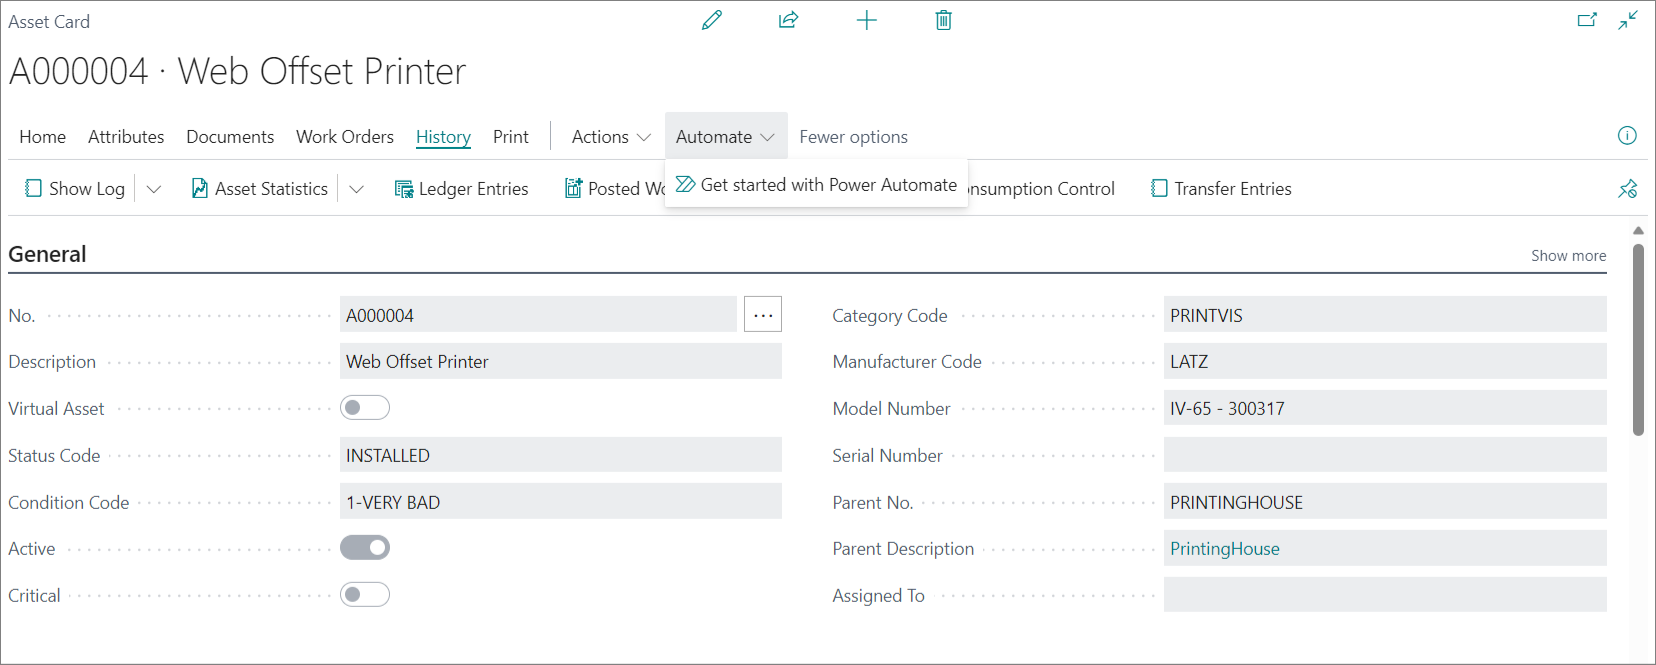Open the PrintingHouse parent link
This screenshot has width=1656, height=665.
point(1224,549)
